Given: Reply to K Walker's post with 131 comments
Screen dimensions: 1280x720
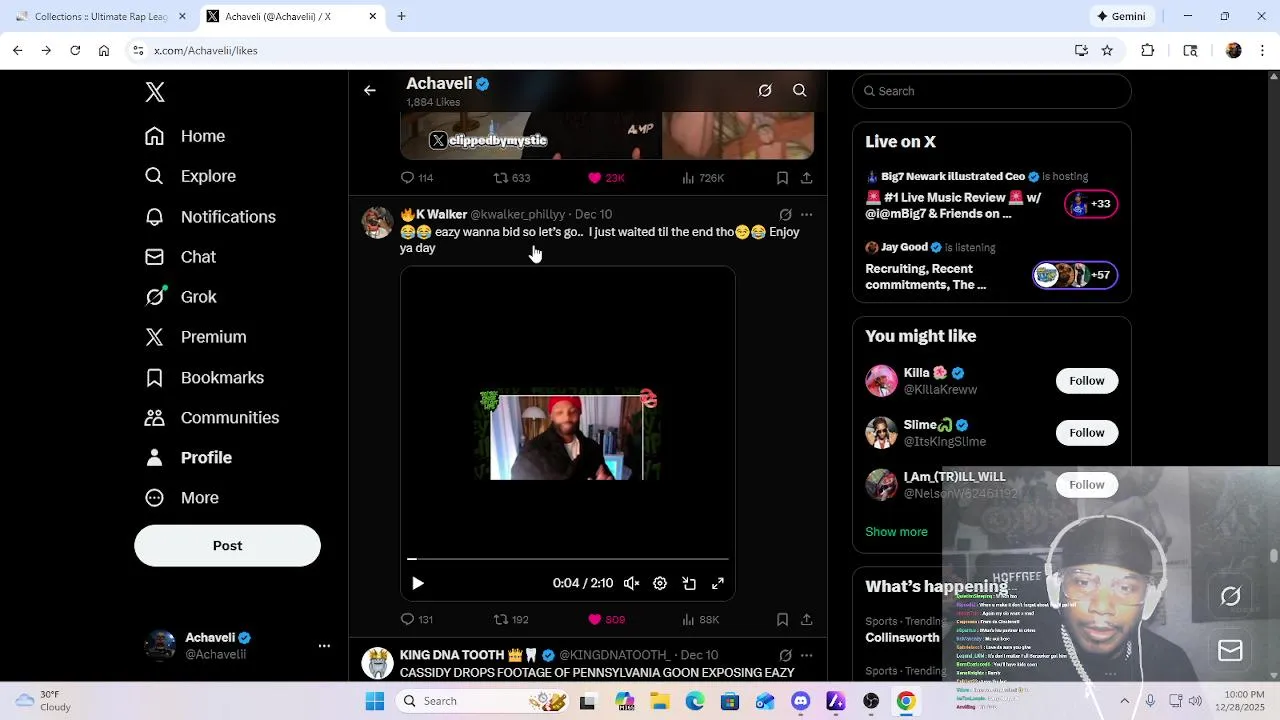Looking at the screenshot, I should pyautogui.click(x=416, y=620).
